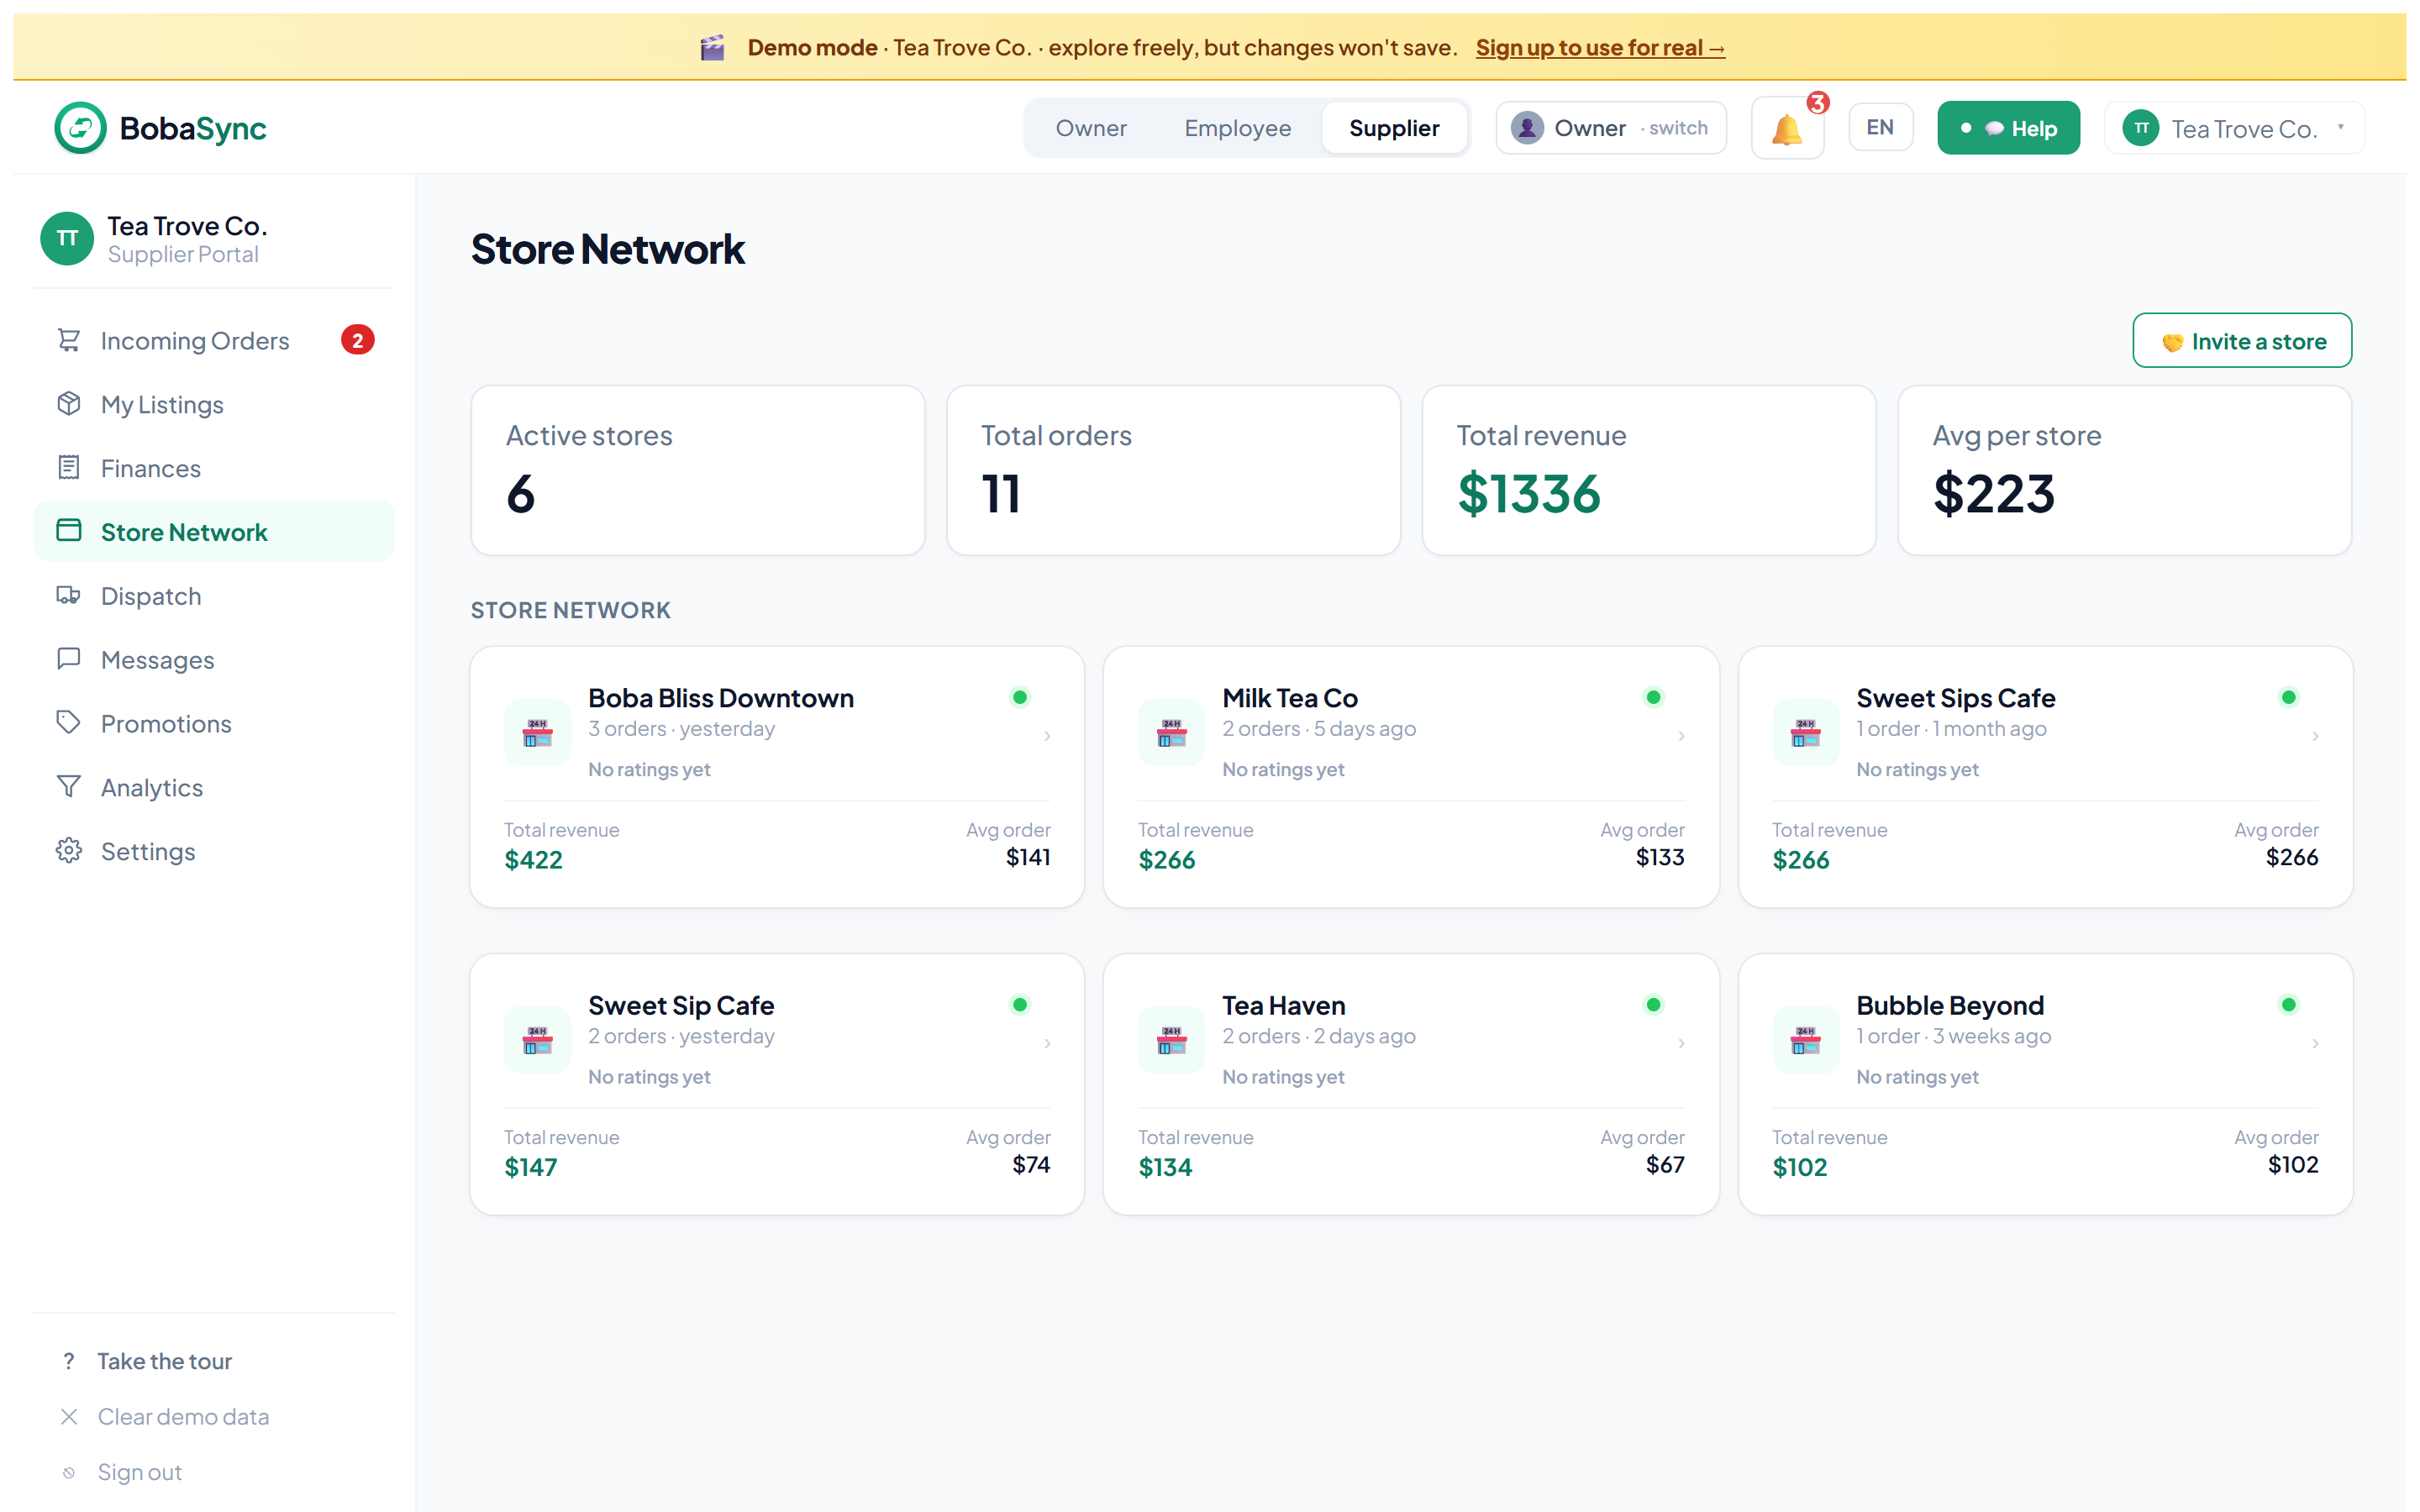This screenshot has height=1512, width=2420.
Task: Click the Tea Trove Co. sidebar avatar
Action: point(67,239)
